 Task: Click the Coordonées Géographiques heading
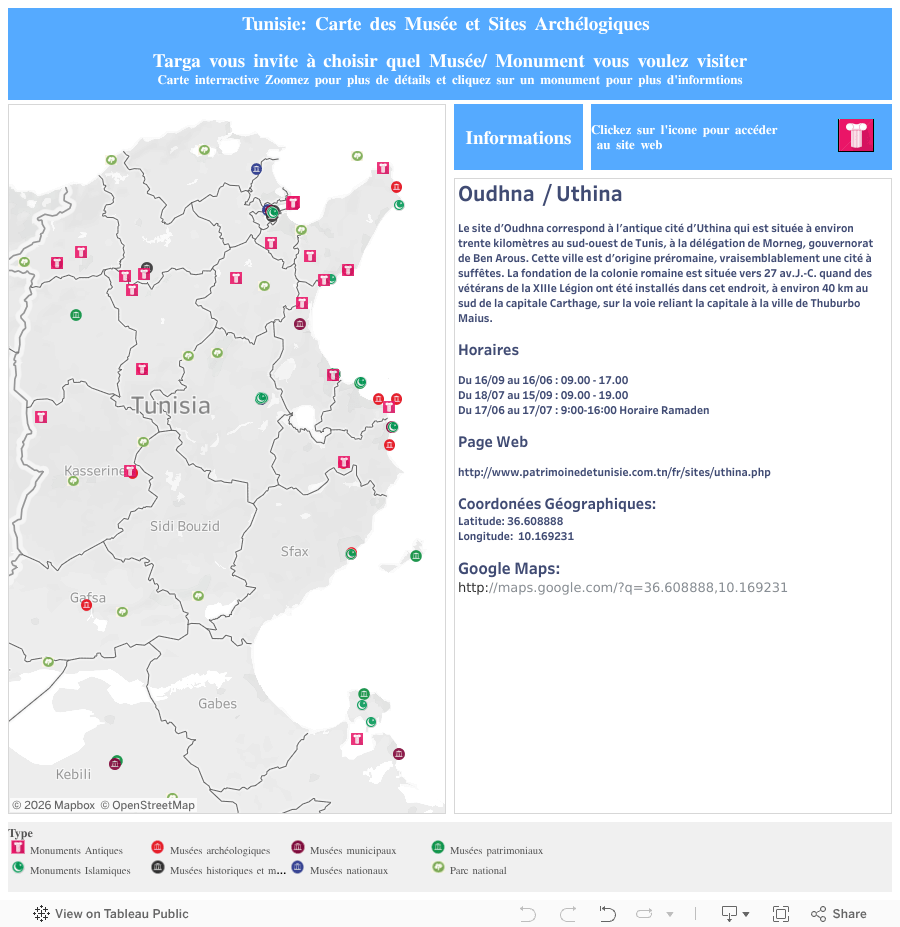[557, 504]
